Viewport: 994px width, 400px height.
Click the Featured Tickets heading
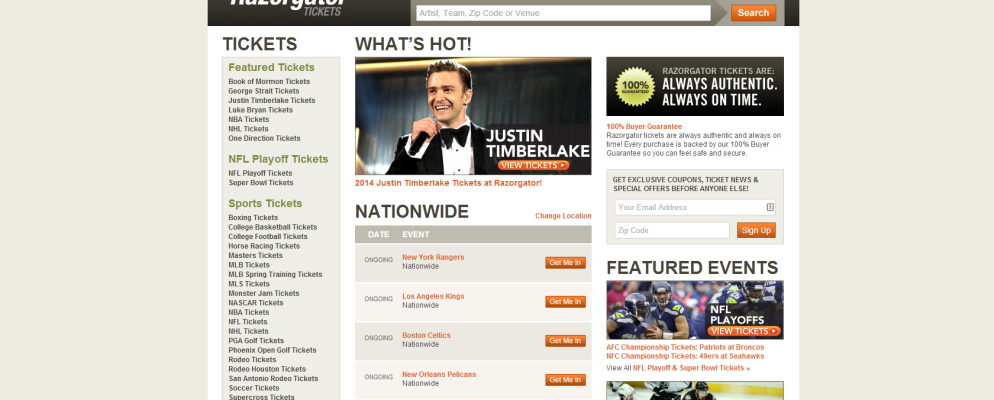point(271,68)
